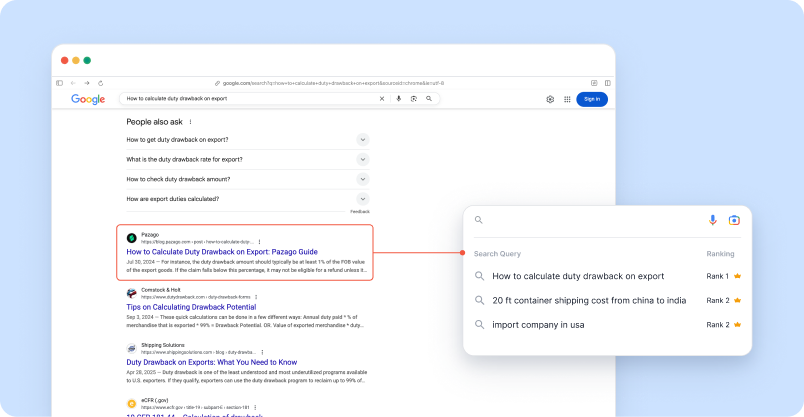Viewport: 804px width, 417px height.
Task: Click the Shipping Solutions favicon
Action: click(x=132, y=348)
